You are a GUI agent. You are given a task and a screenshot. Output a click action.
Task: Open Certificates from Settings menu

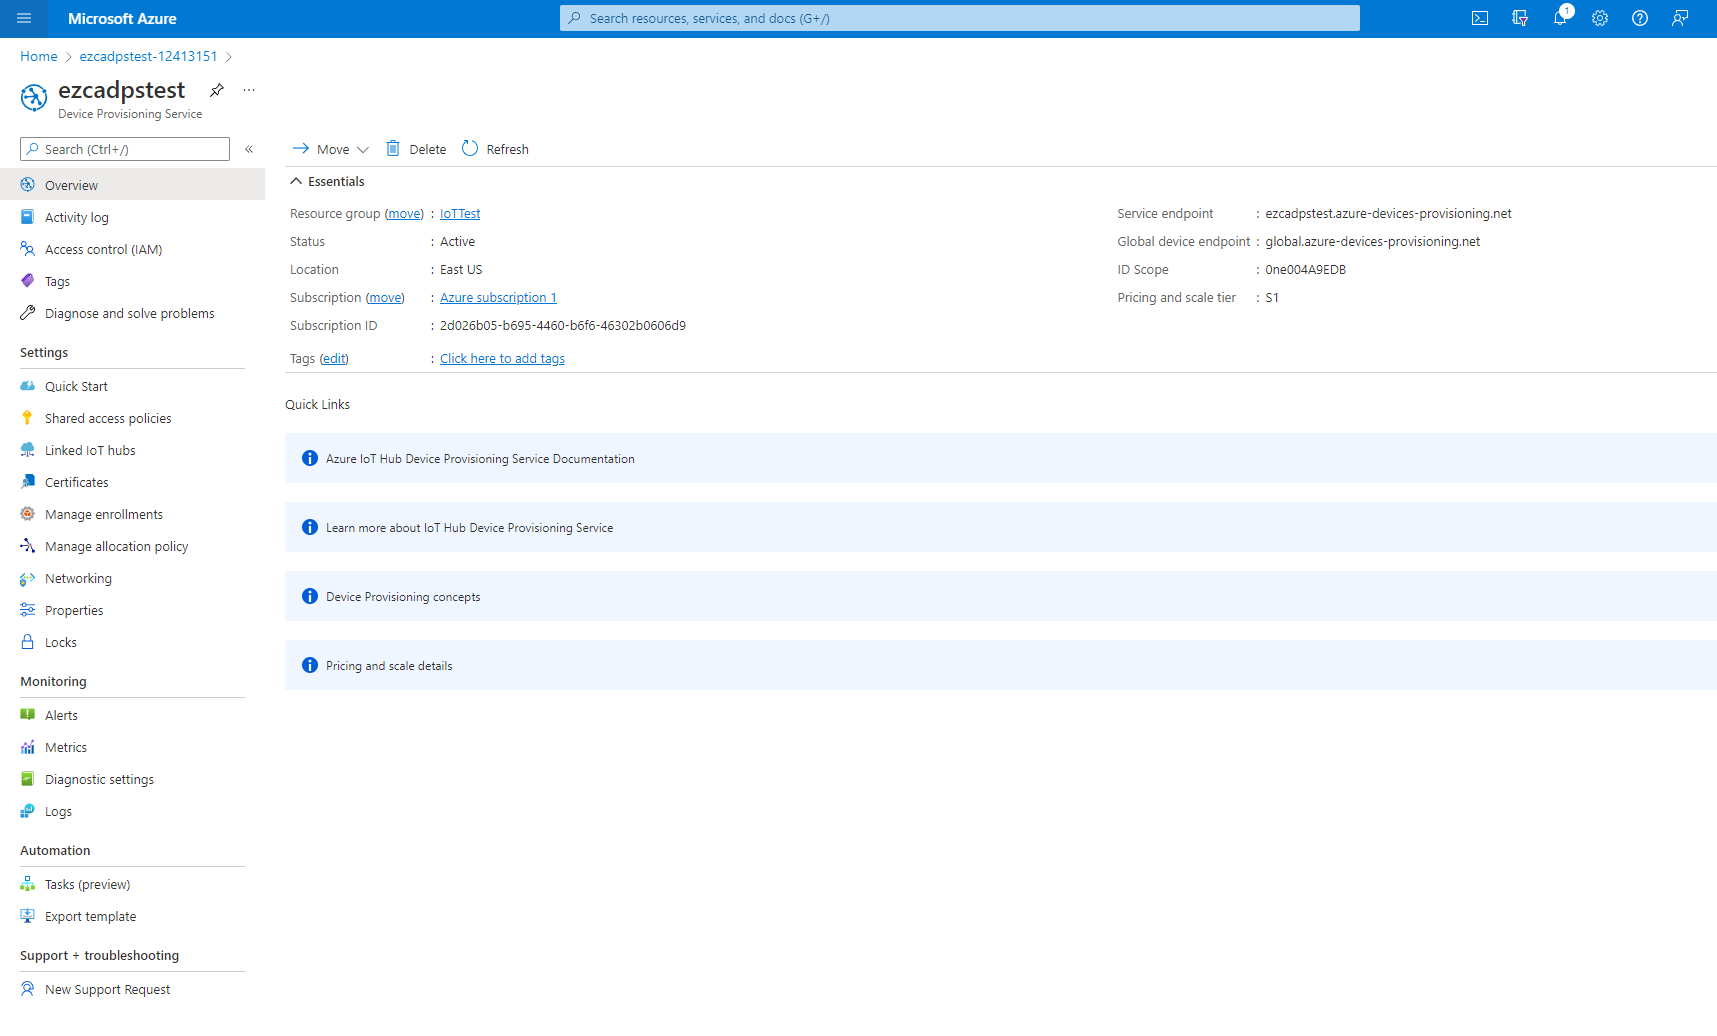pos(77,483)
